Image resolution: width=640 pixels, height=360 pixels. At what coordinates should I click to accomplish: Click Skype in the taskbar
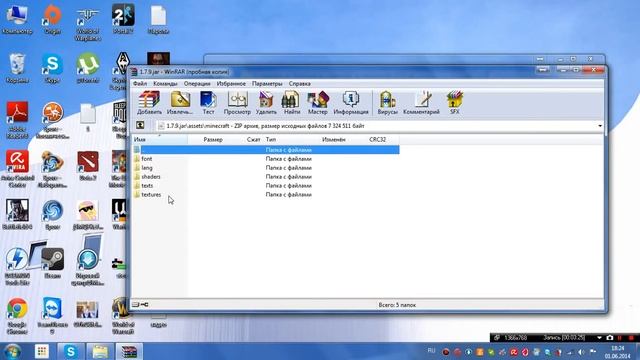tap(71, 351)
